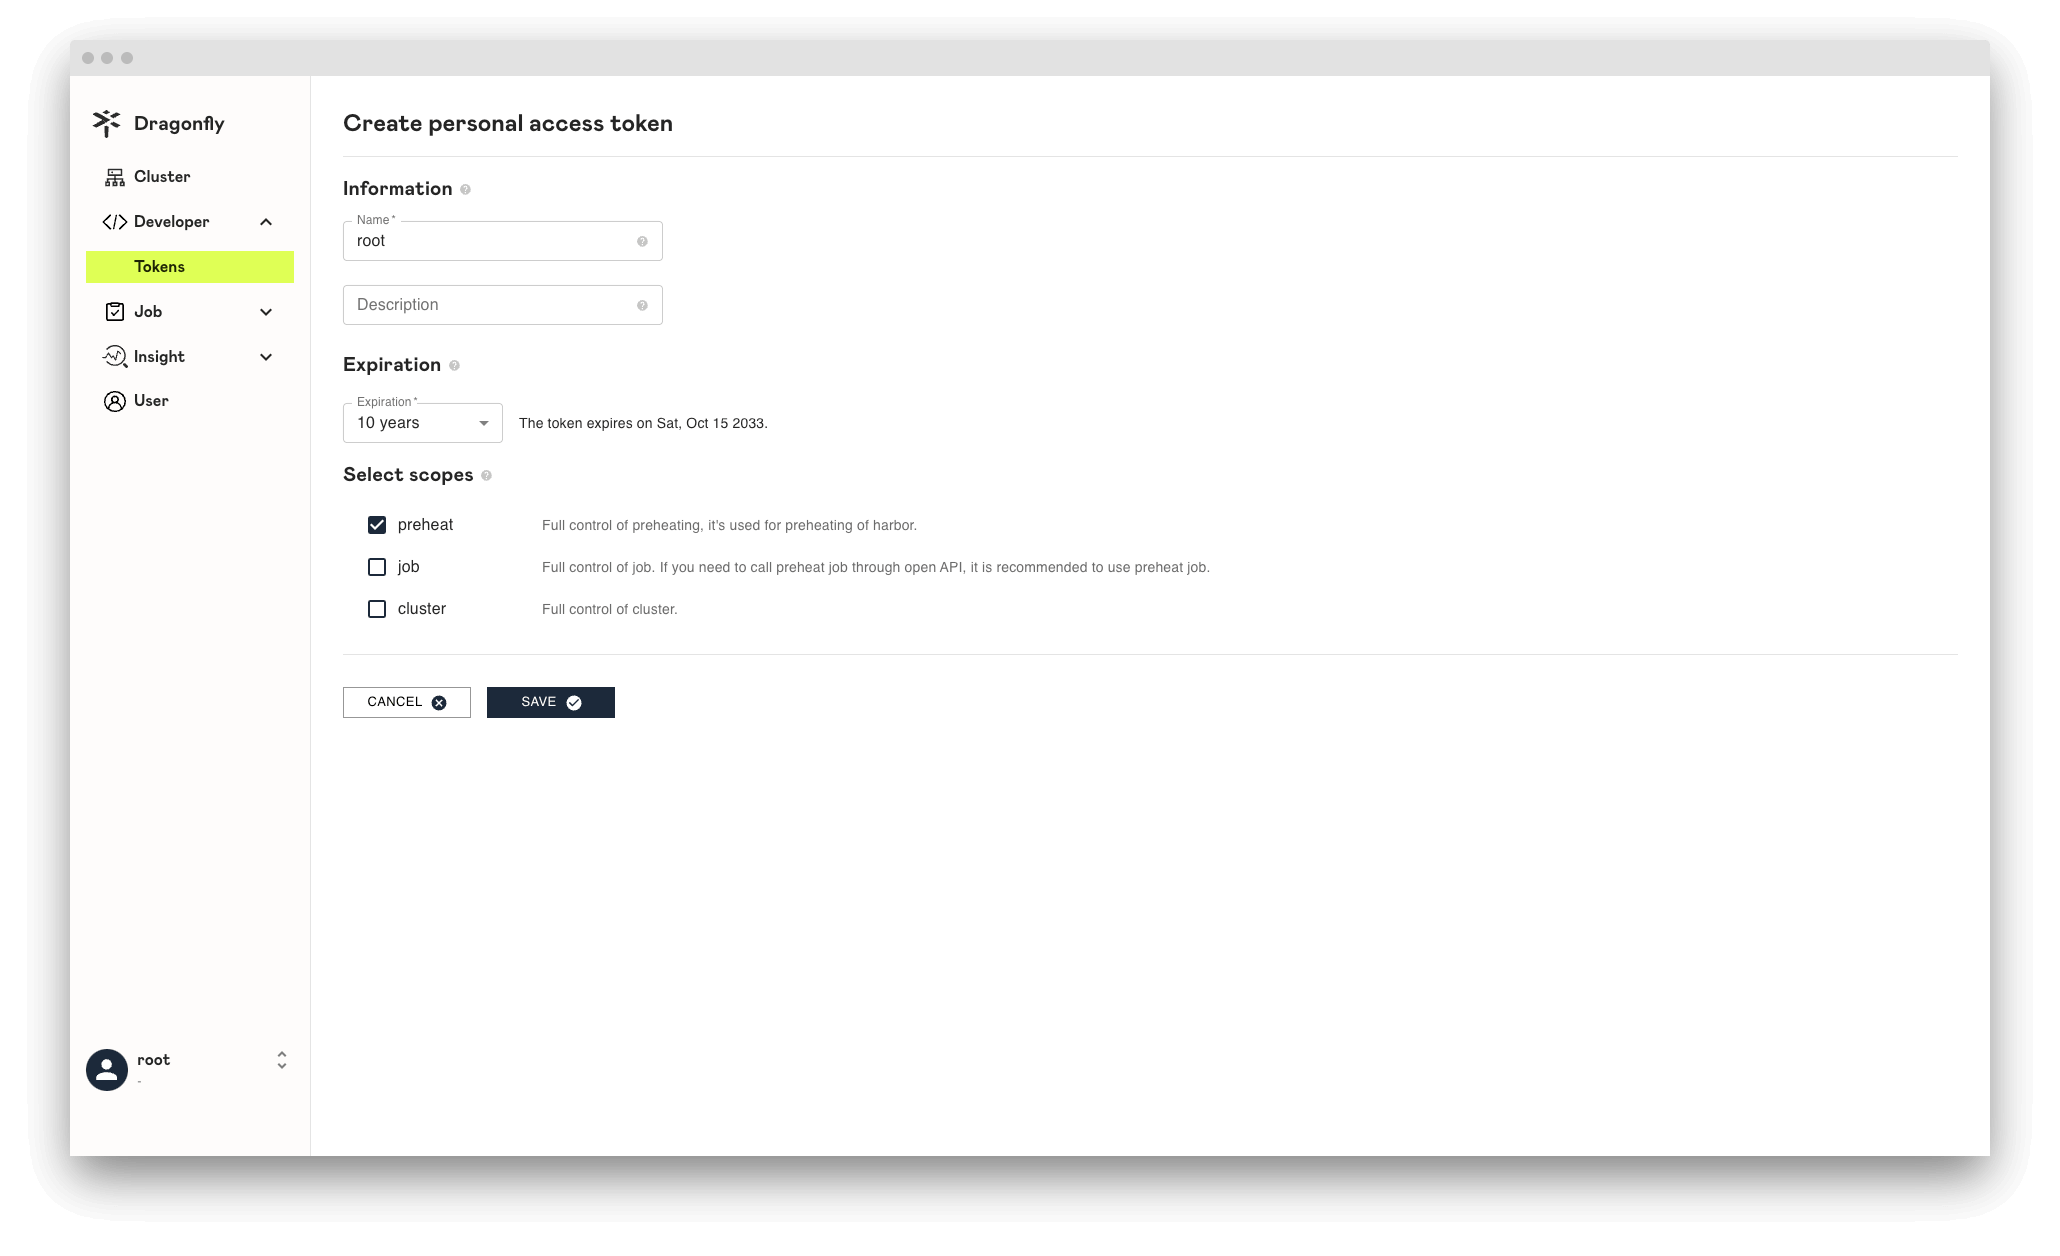The height and width of the screenshot is (1256, 2060).
Task: Click the User menu icon
Action: pyautogui.click(x=115, y=400)
